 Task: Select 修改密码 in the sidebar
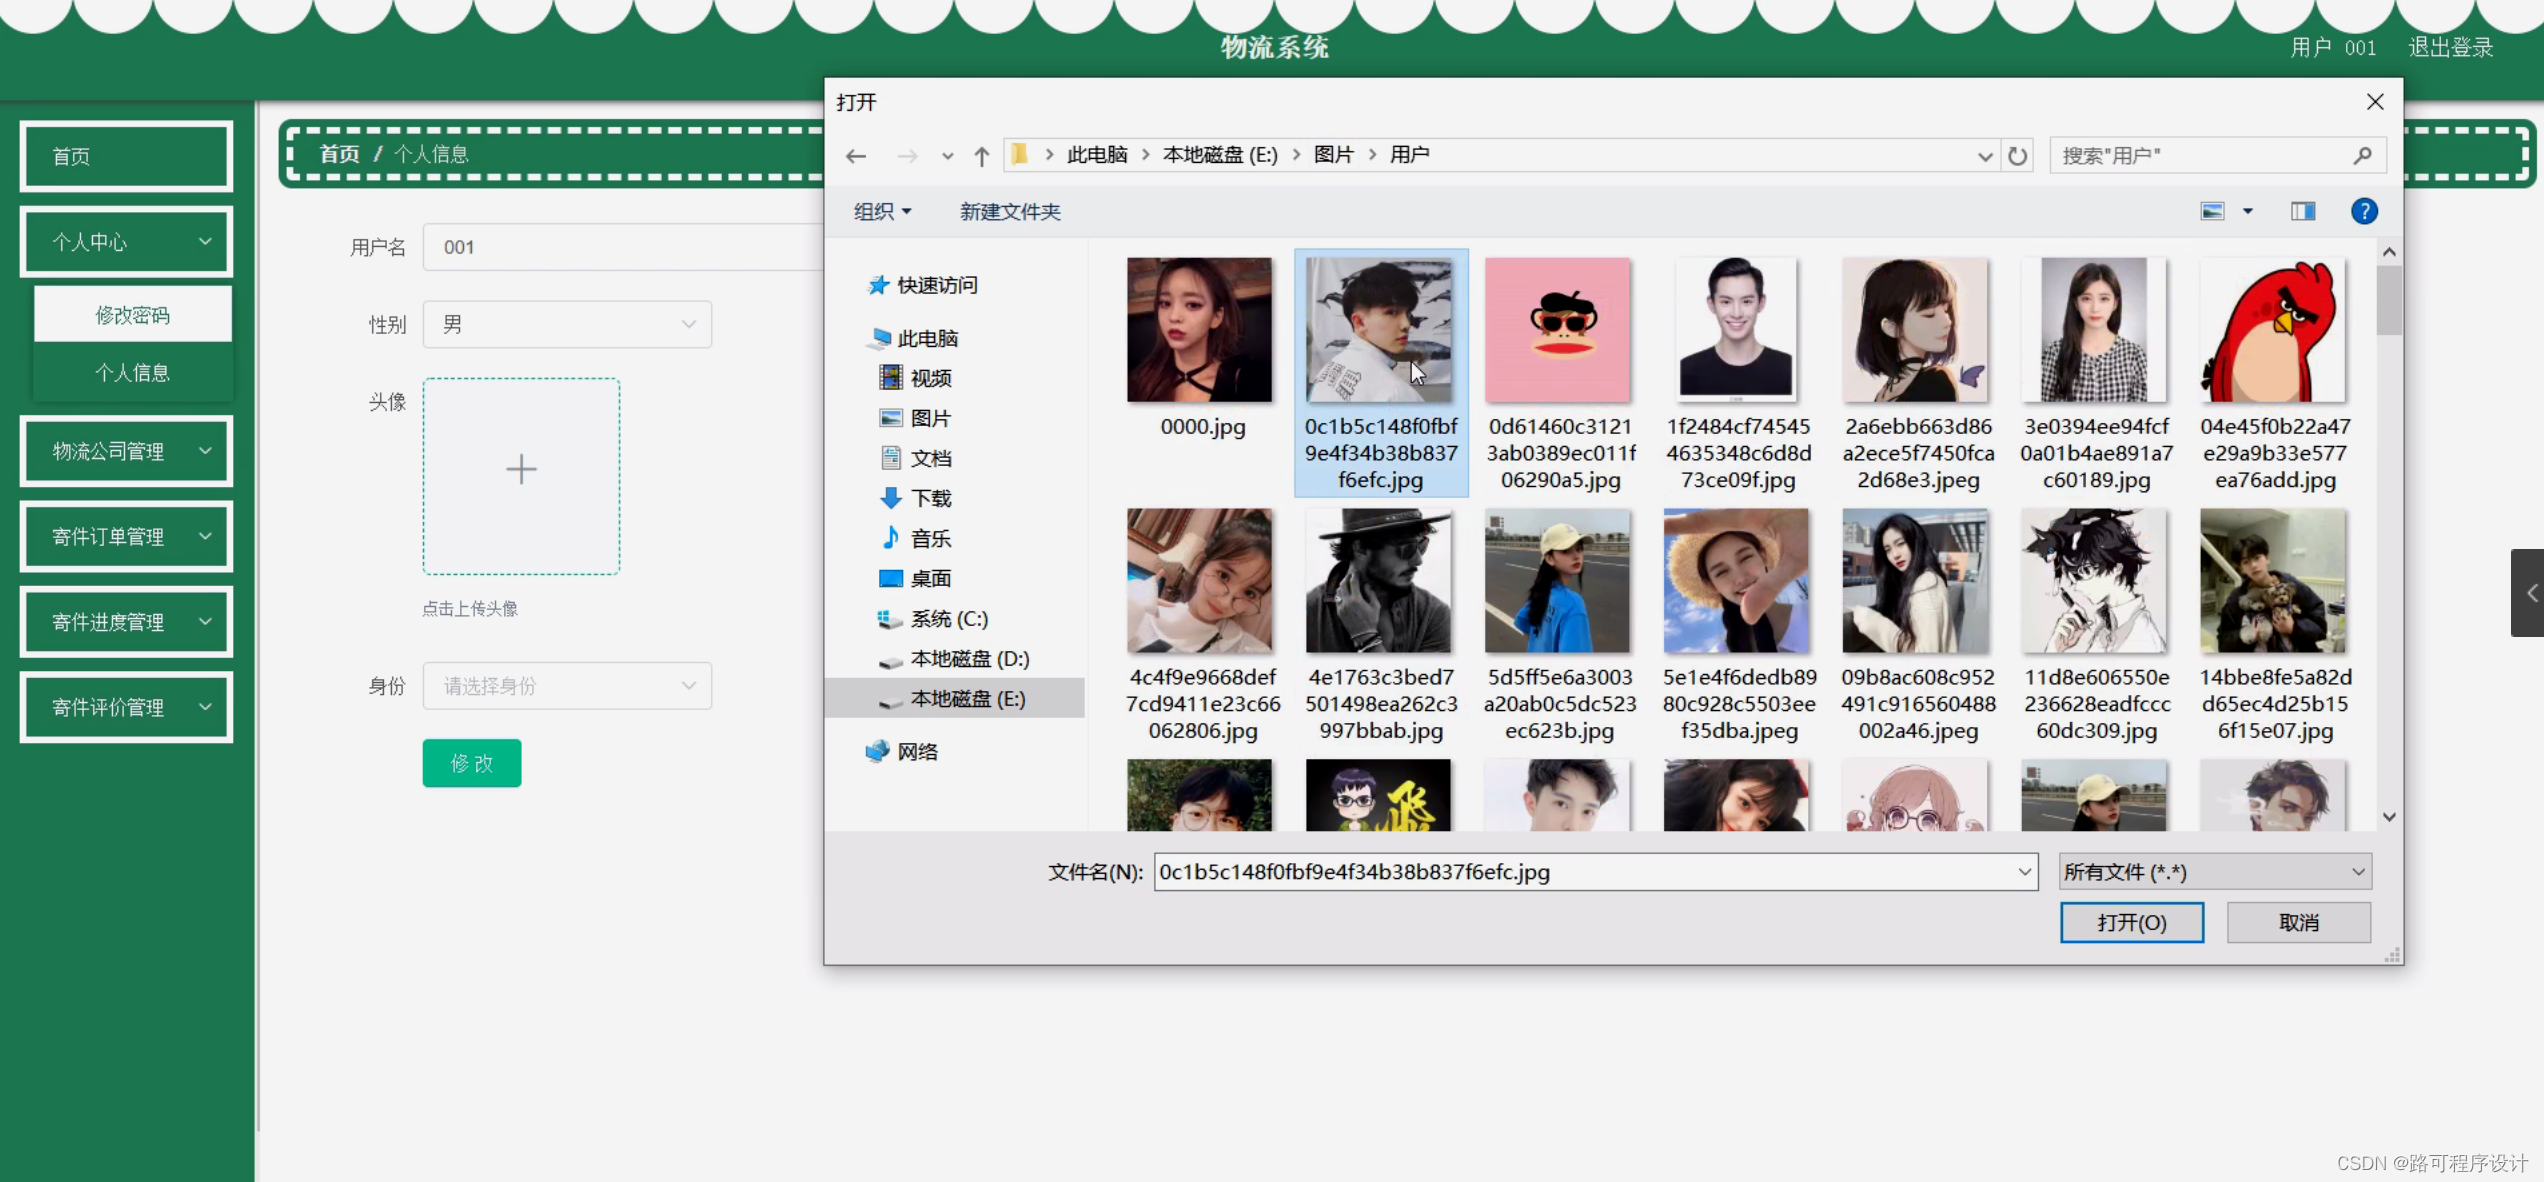click(x=132, y=315)
